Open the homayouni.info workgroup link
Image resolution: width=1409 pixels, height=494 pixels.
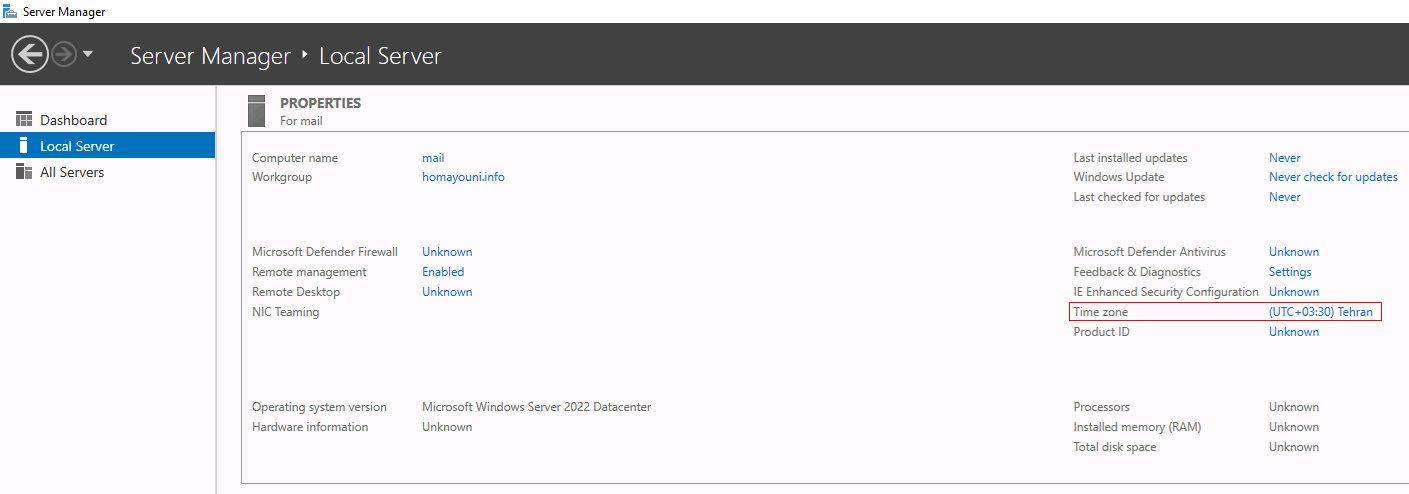click(463, 177)
